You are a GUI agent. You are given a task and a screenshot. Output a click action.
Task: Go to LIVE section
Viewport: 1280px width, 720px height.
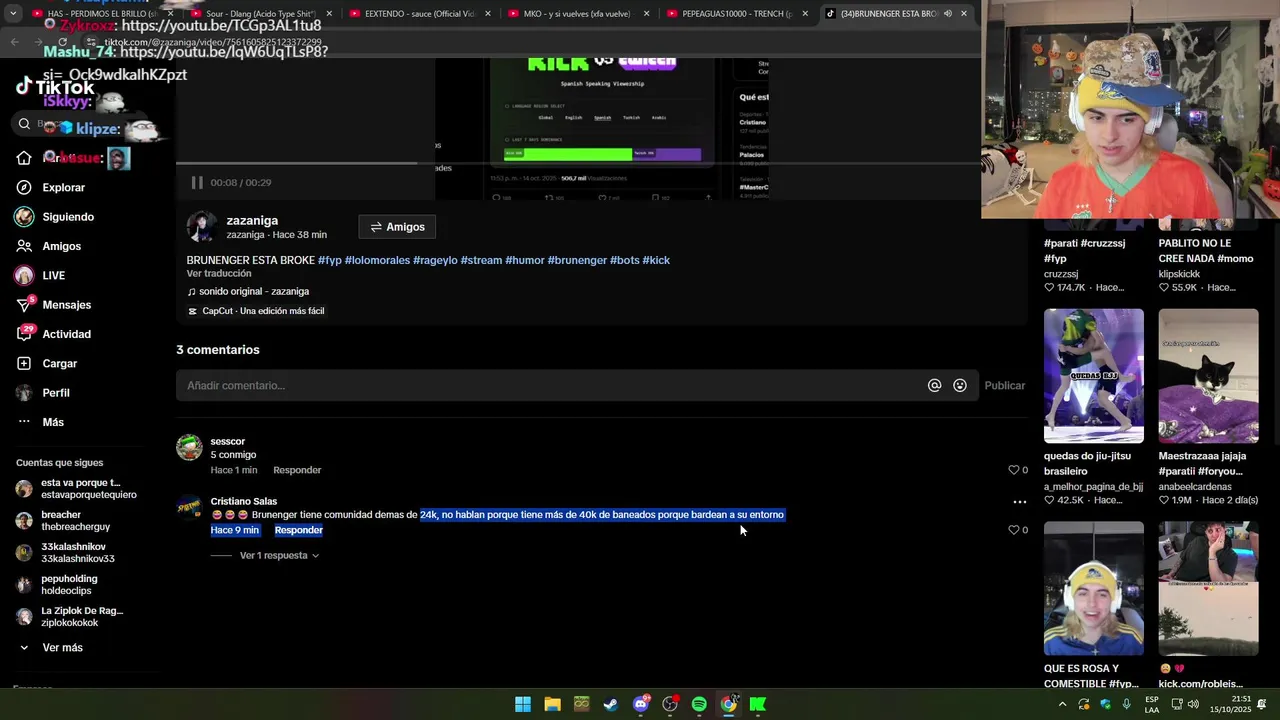point(53,275)
